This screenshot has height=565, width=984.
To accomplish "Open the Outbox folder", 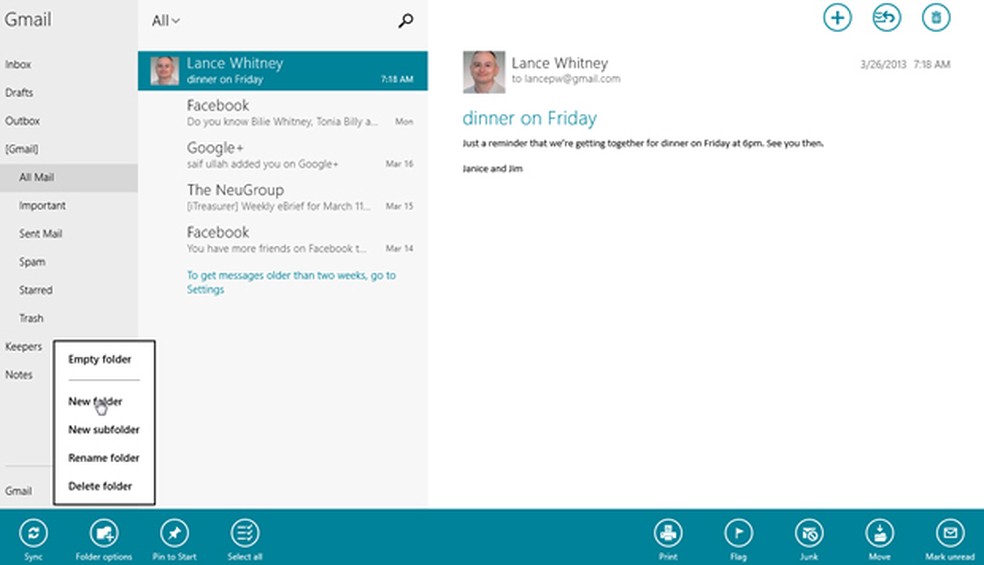I will click(x=23, y=121).
